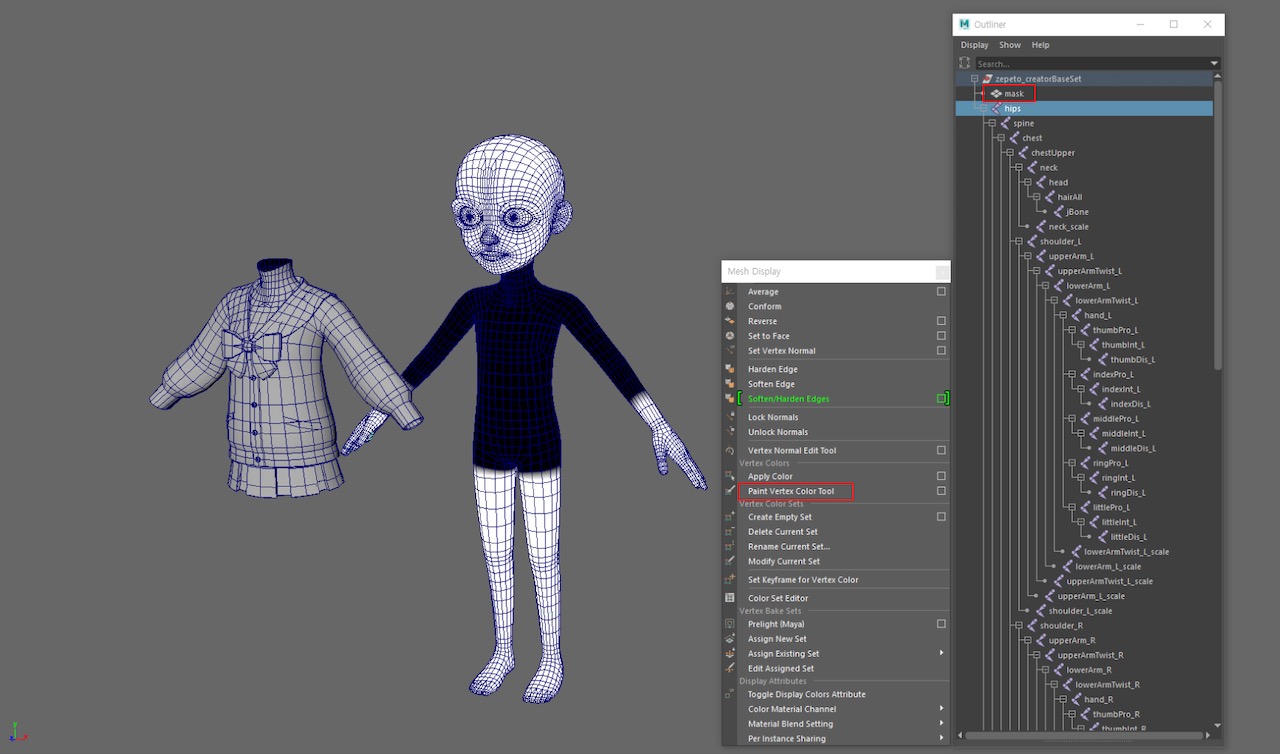Click the Outliner search field

click(x=1090, y=63)
